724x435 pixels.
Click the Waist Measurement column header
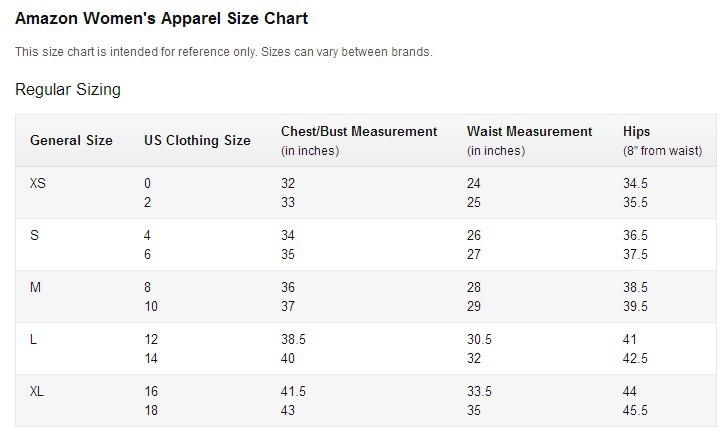(x=529, y=140)
